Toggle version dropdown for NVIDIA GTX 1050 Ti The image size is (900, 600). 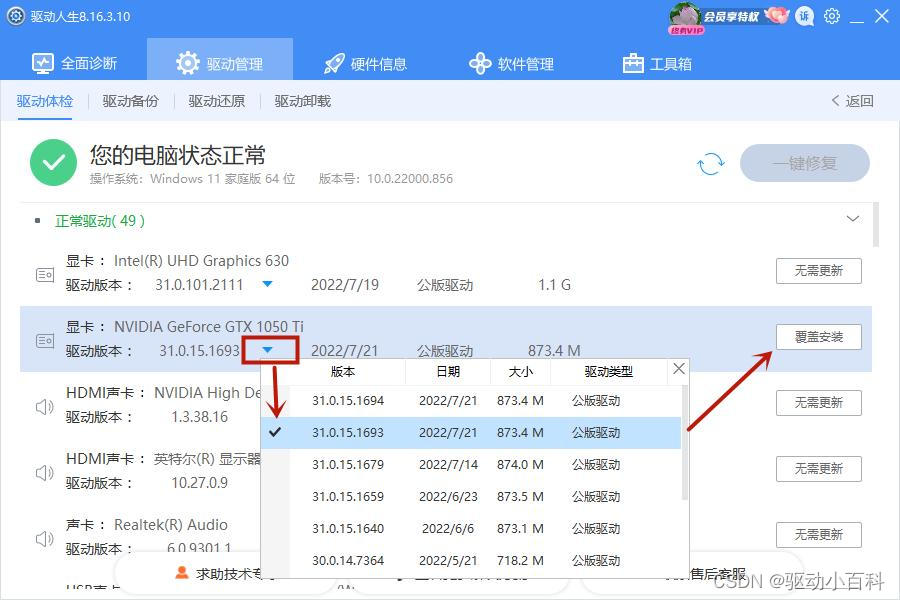click(x=267, y=350)
